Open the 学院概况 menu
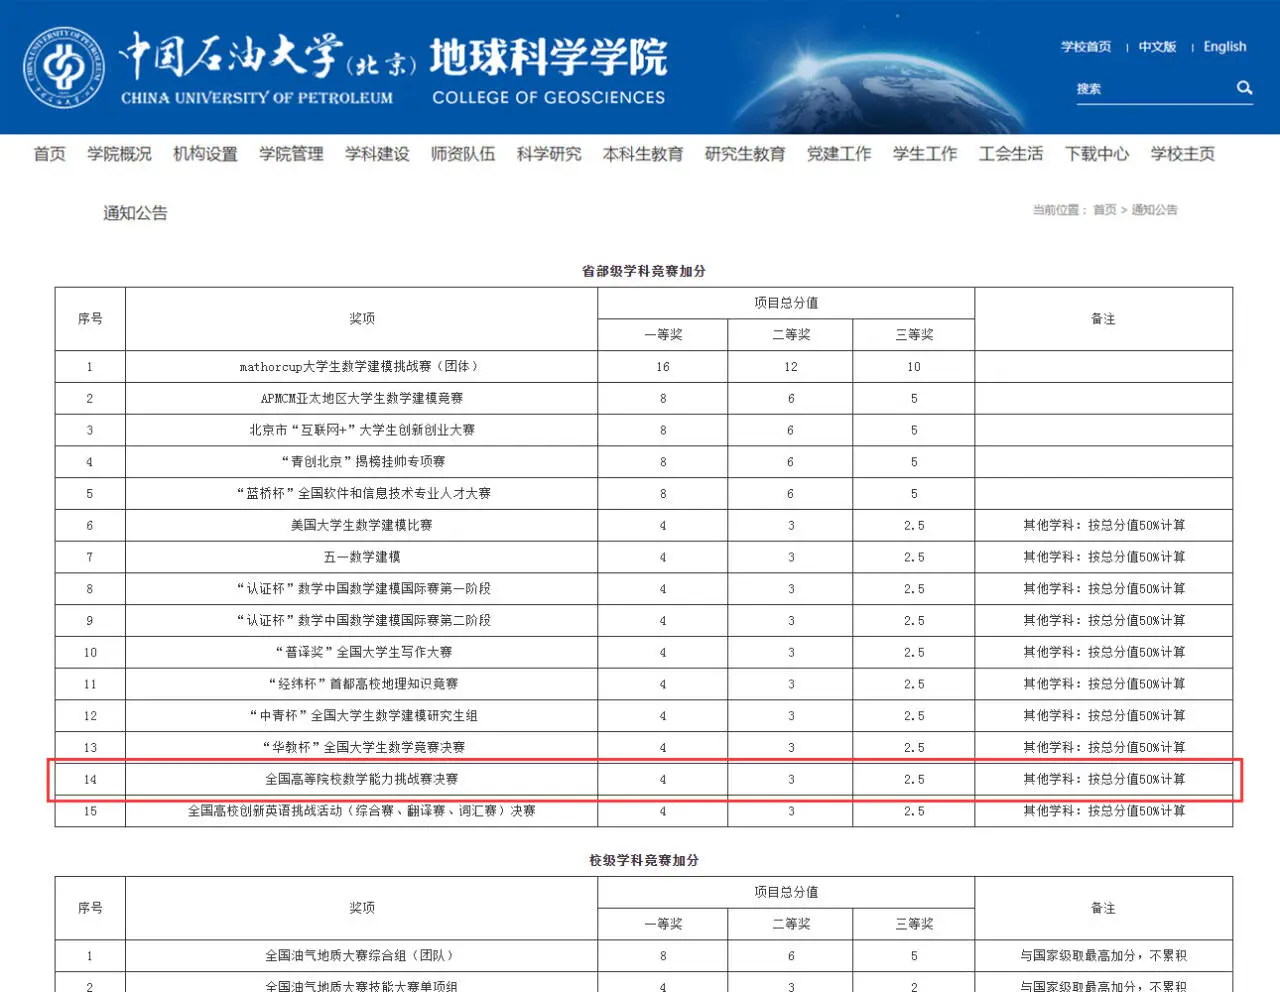Image resolution: width=1280 pixels, height=992 pixels. click(119, 154)
